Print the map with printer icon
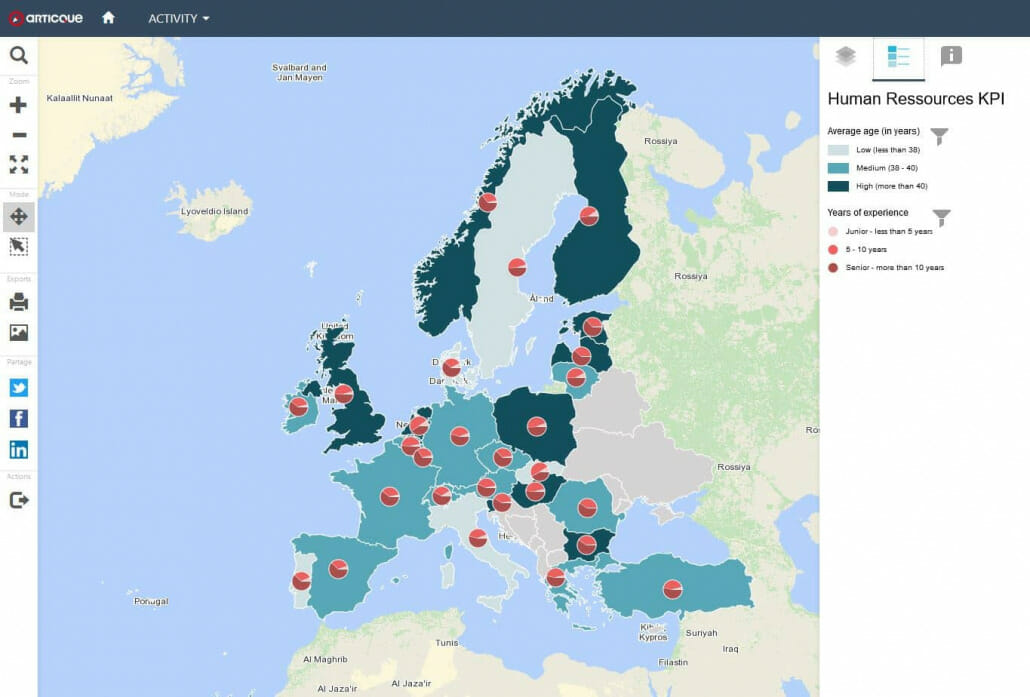 pos(18,302)
